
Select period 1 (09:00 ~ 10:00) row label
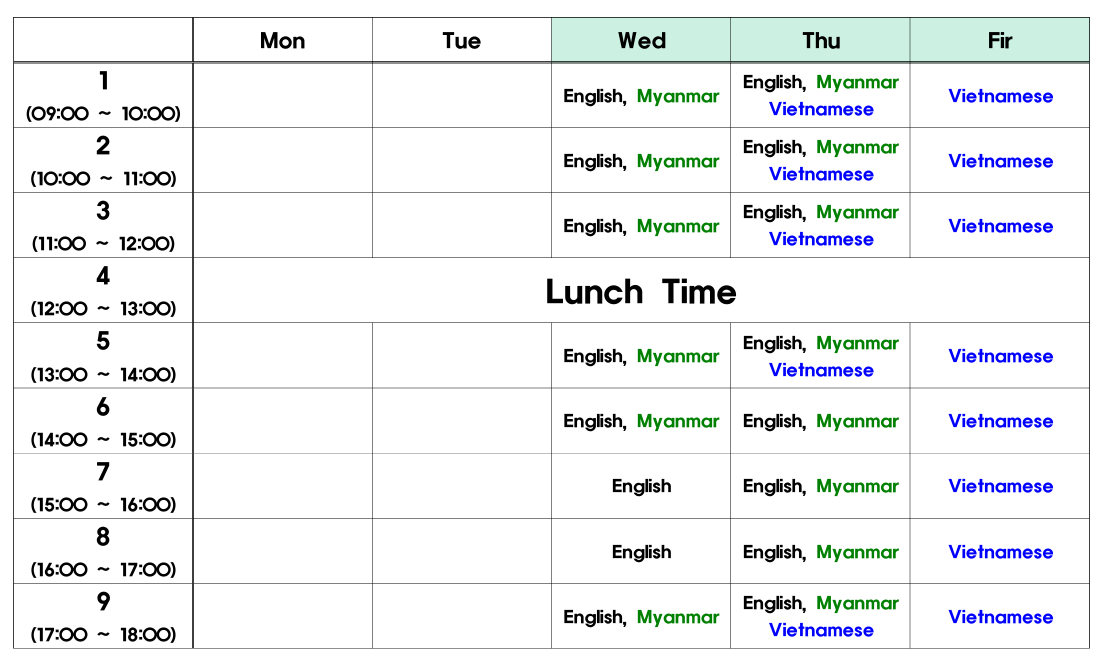click(103, 96)
